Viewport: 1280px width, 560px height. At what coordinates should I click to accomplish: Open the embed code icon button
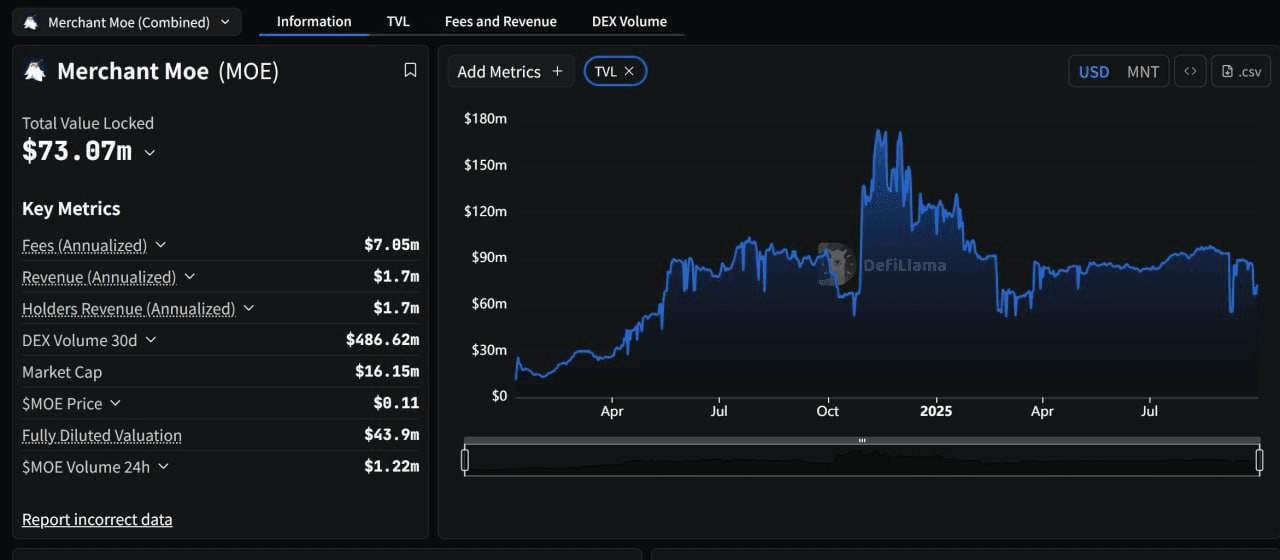point(1190,71)
